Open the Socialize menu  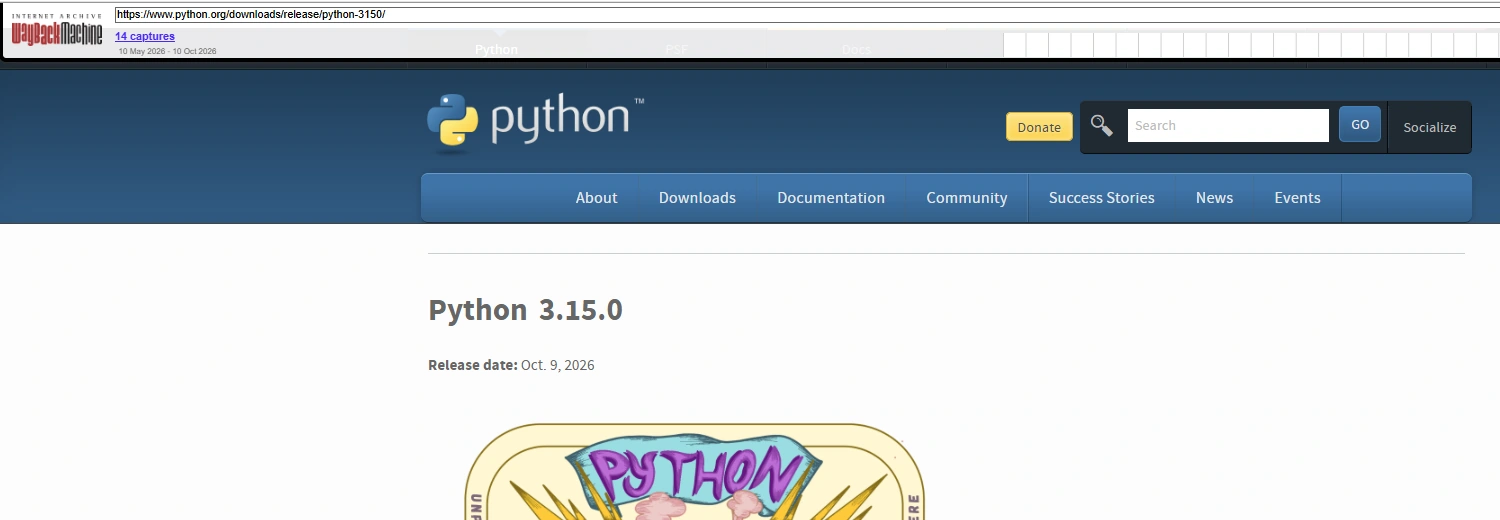1430,127
